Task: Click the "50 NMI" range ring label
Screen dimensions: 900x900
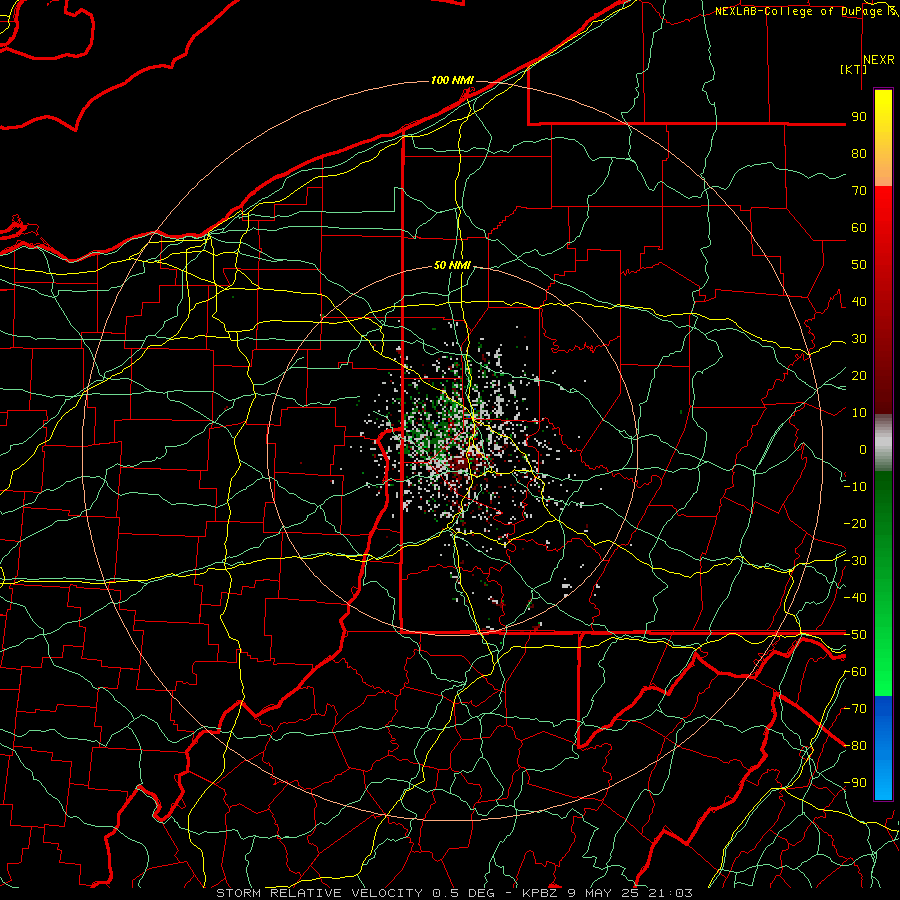Action: pyautogui.click(x=452, y=265)
